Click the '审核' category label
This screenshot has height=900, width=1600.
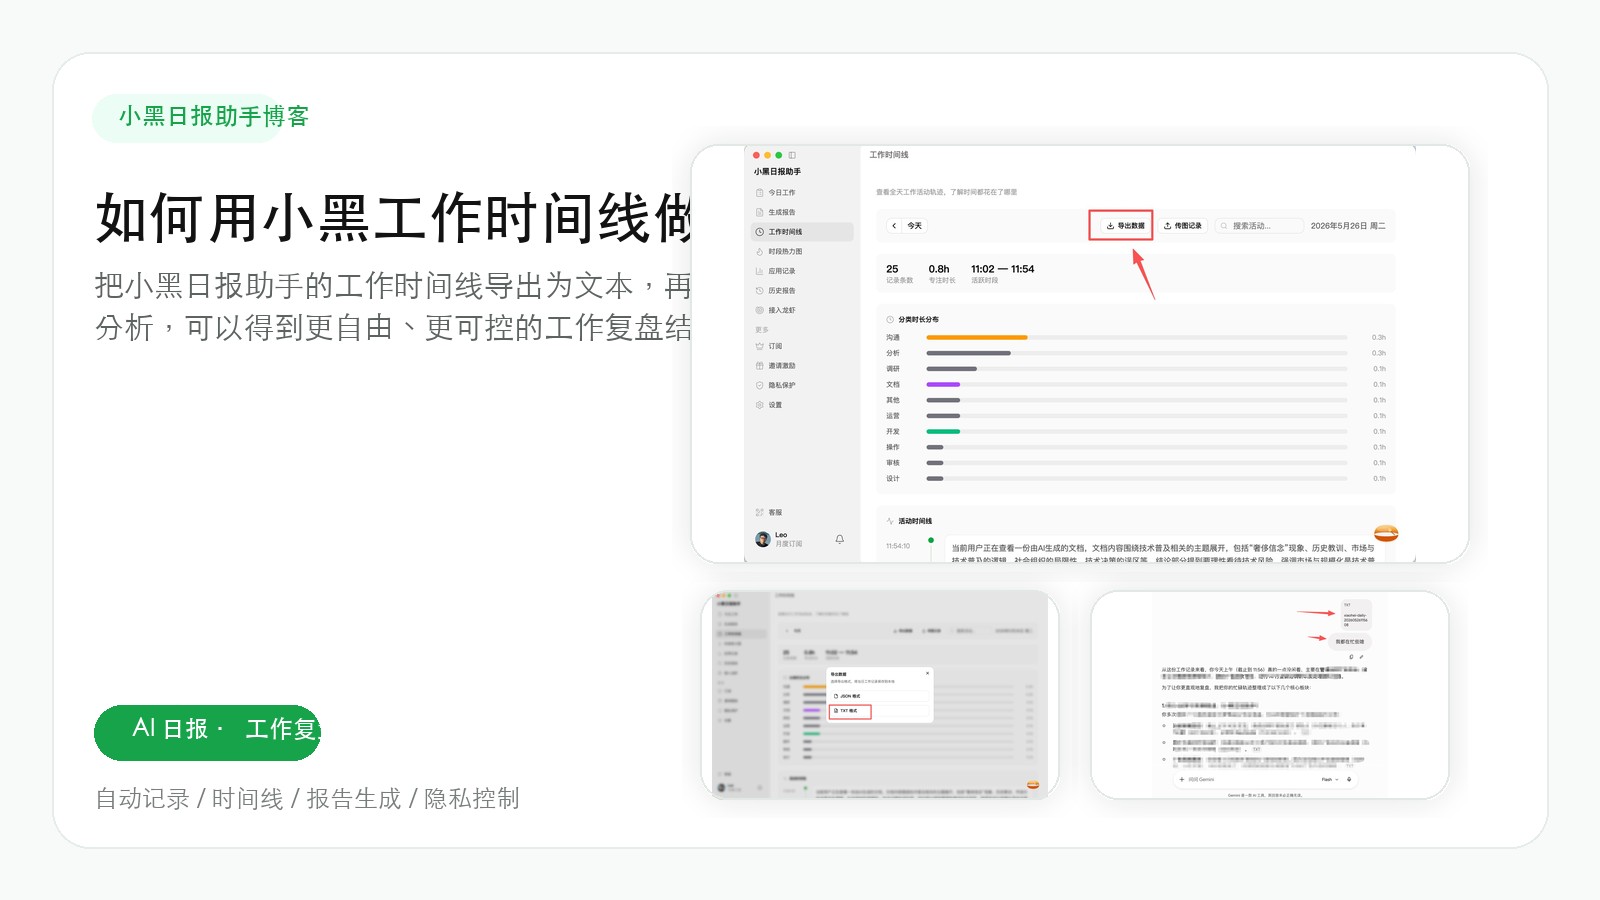click(x=892, y=463)
